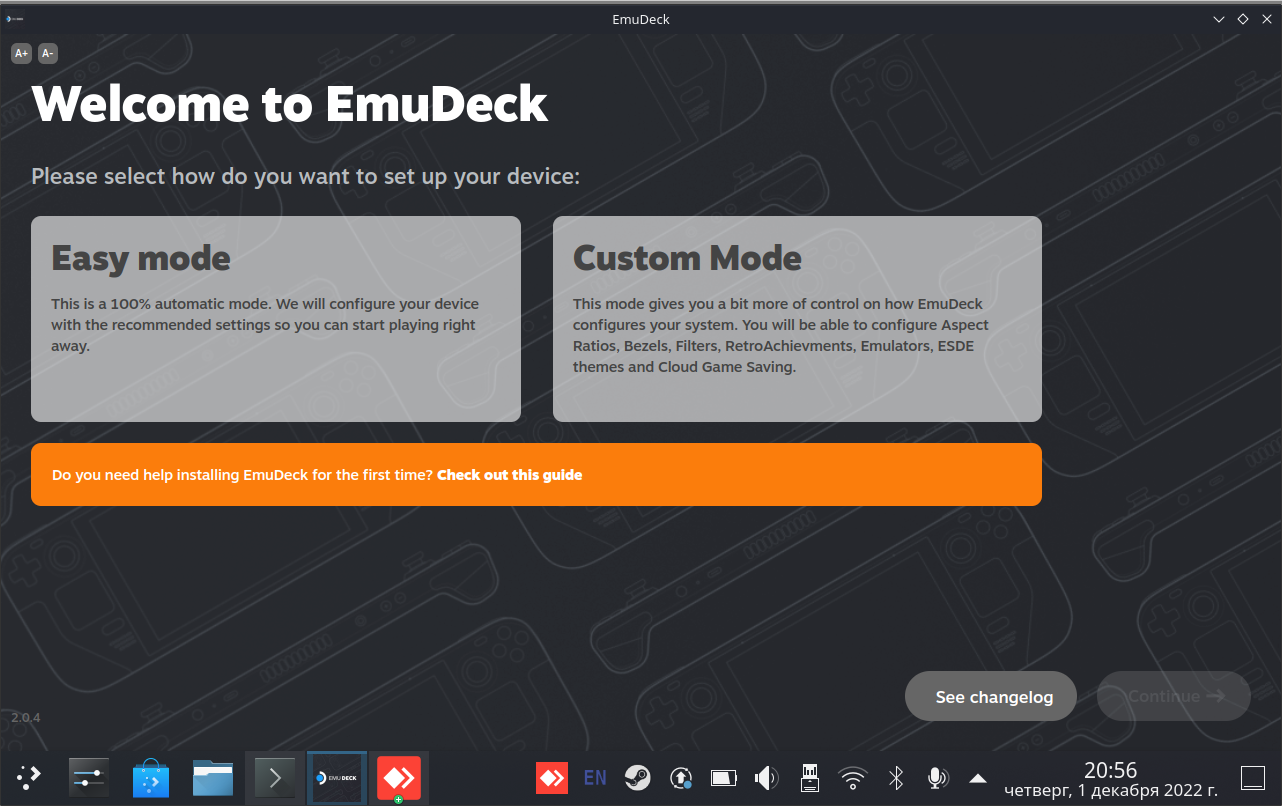The width and height of the screenshot is (1282, 806).
Task: Increase font size with the A+ button
Action: 21,53
